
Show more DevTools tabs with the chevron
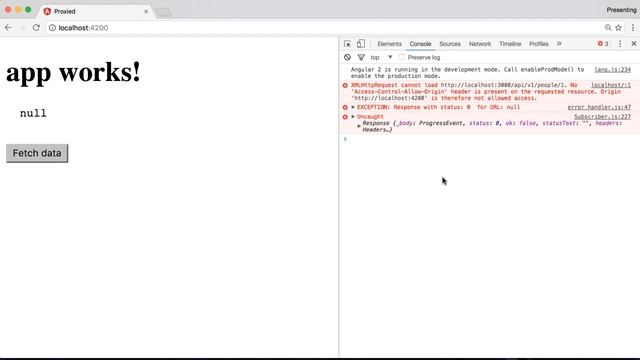tap(559, 44)
